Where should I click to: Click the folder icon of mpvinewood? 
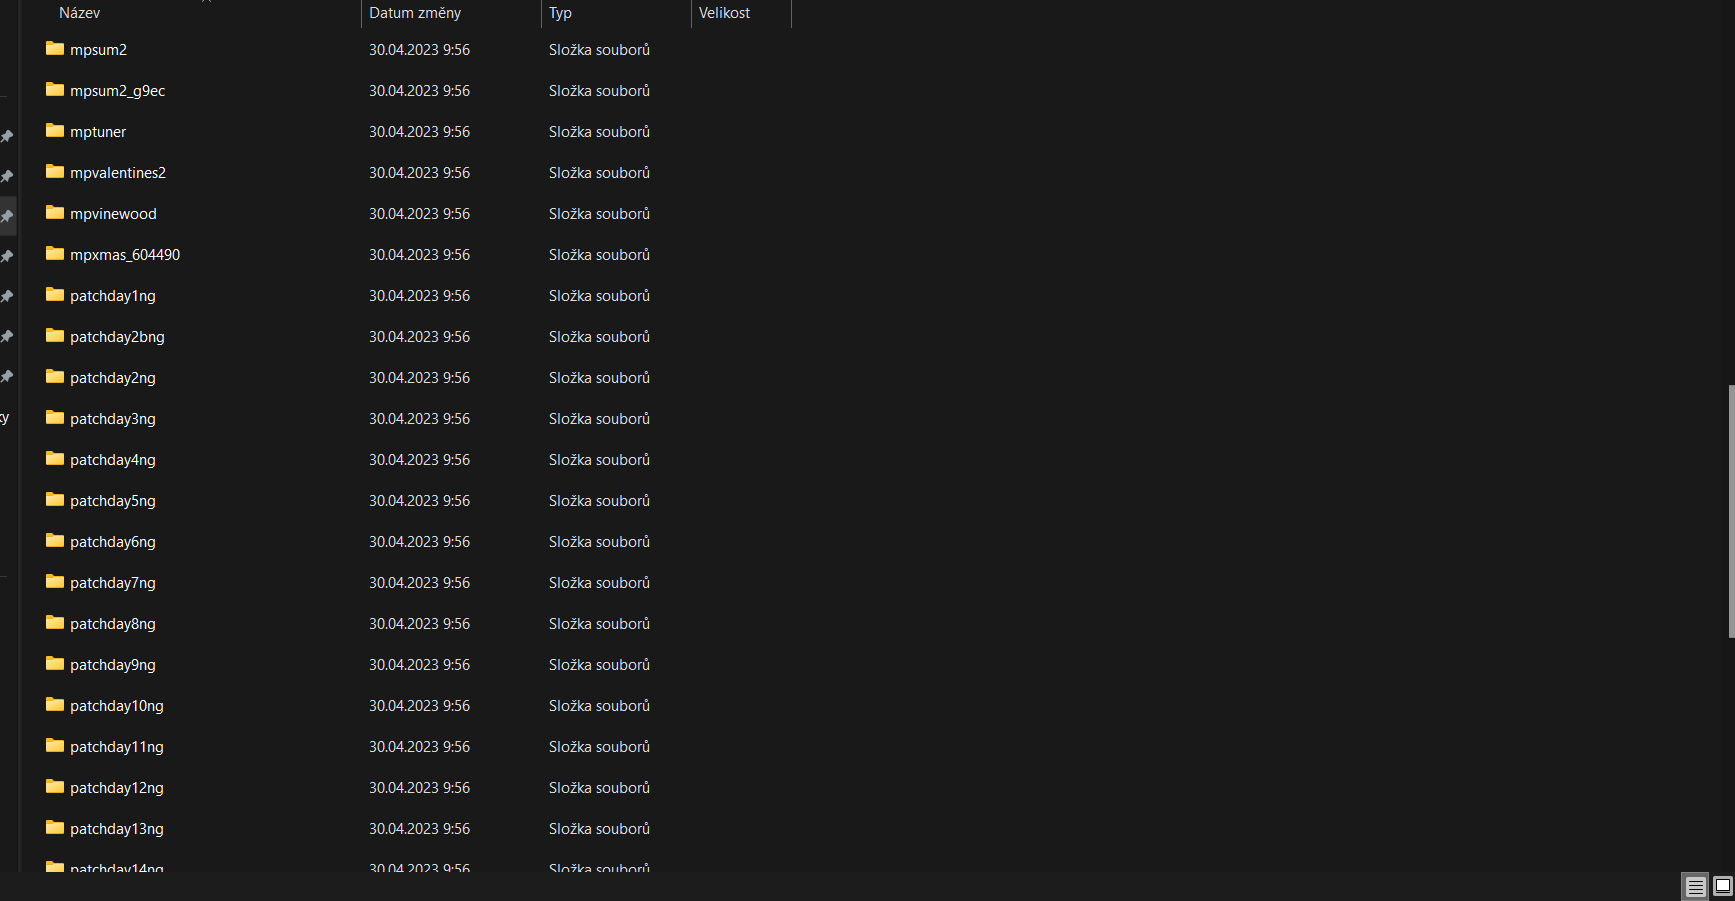[x=55, y=213]
